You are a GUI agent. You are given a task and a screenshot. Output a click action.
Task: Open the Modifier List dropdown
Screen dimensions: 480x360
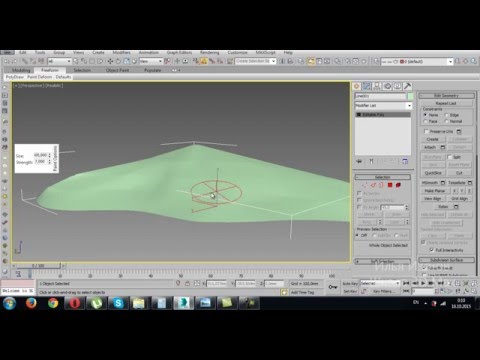click(383, 105)
